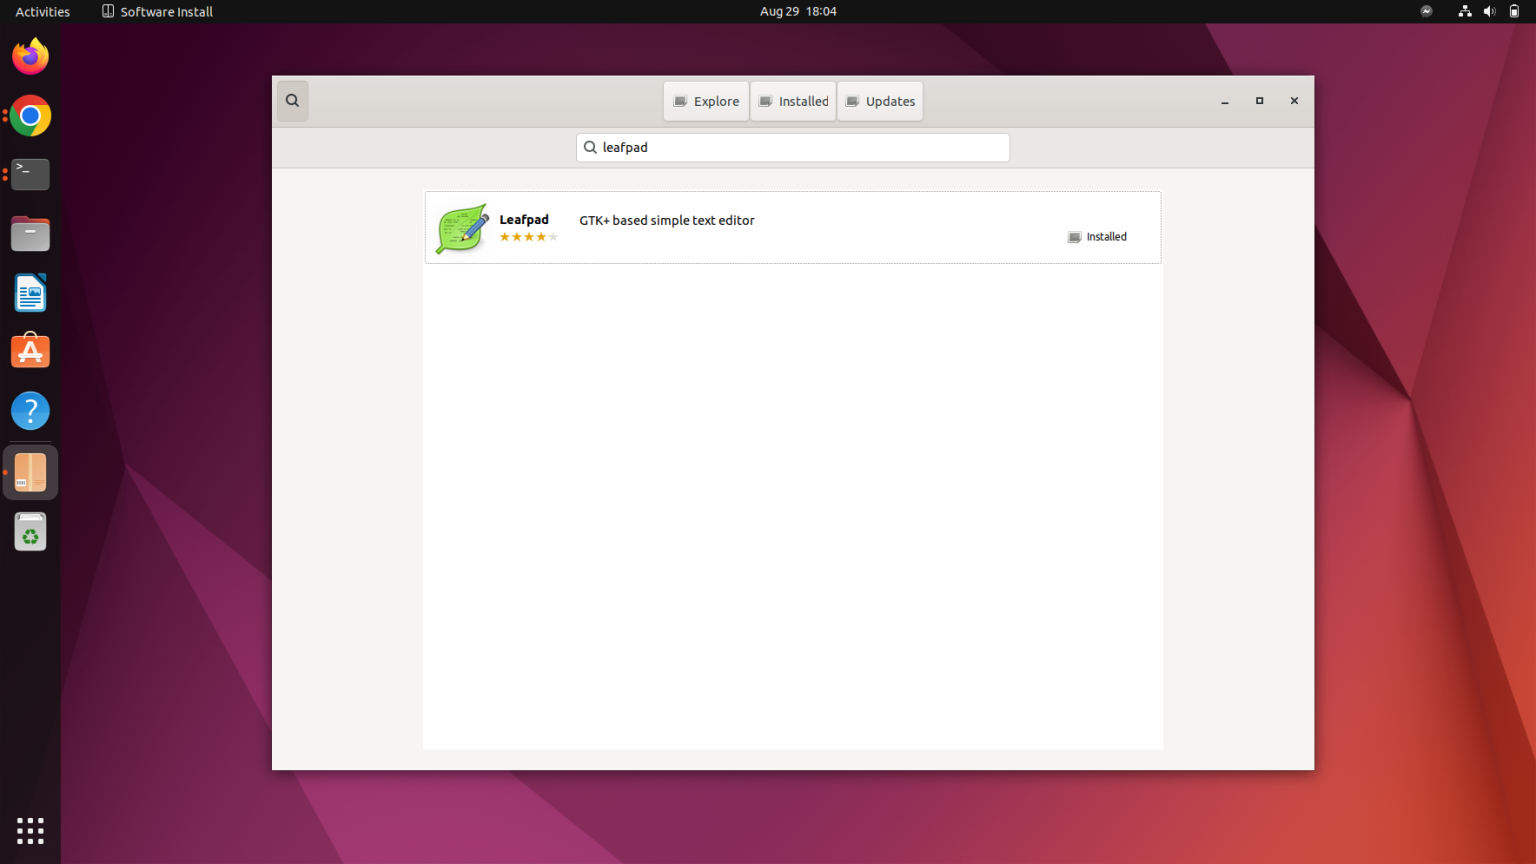Image resolution: width=1536 pixels, height=864 pixels.
Task: Open LibreOffice Writer from the dock
Action: (x=30, y=292)
